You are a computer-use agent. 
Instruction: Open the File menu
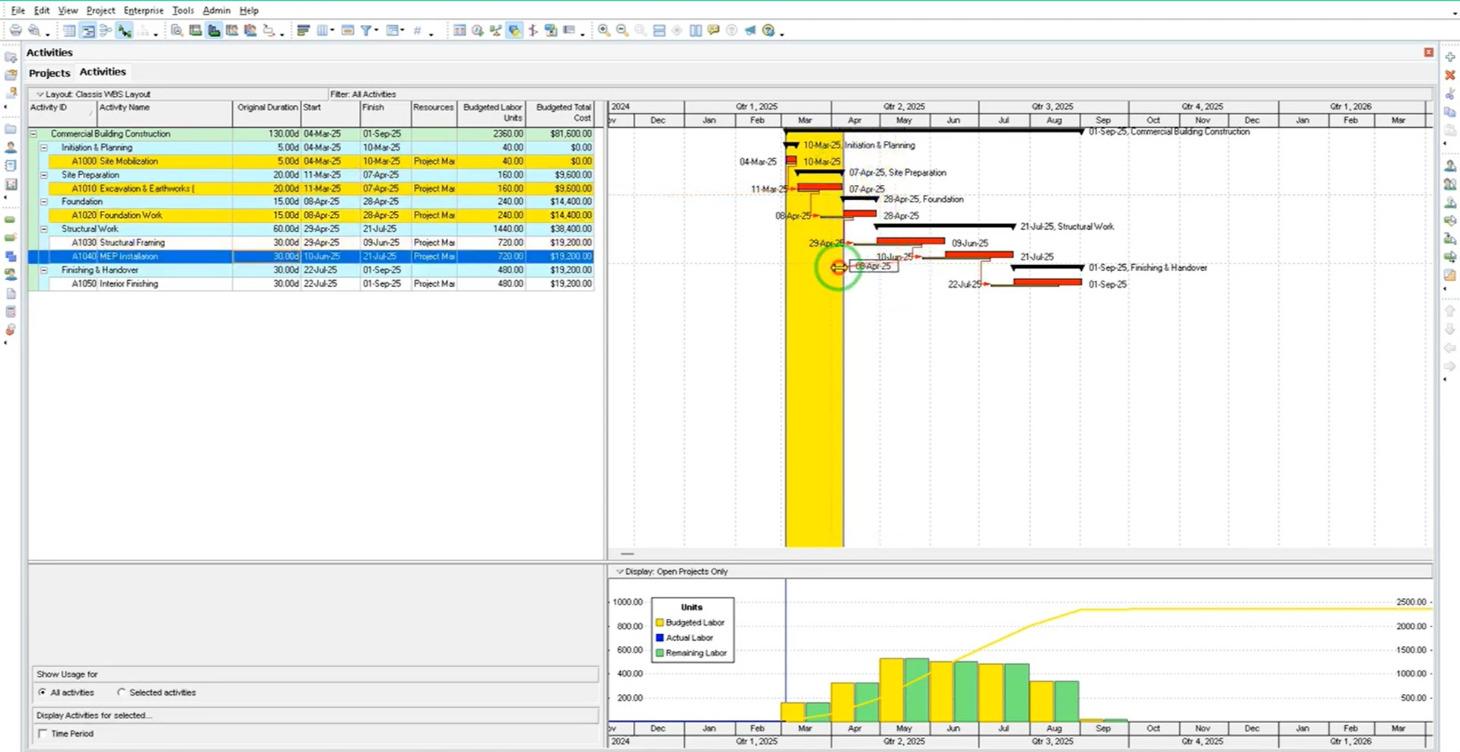click(x=18, y=10)
